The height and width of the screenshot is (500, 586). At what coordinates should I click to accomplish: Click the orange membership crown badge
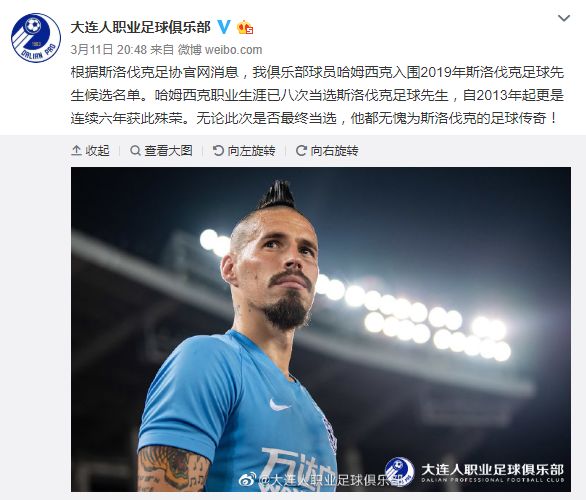245,27
